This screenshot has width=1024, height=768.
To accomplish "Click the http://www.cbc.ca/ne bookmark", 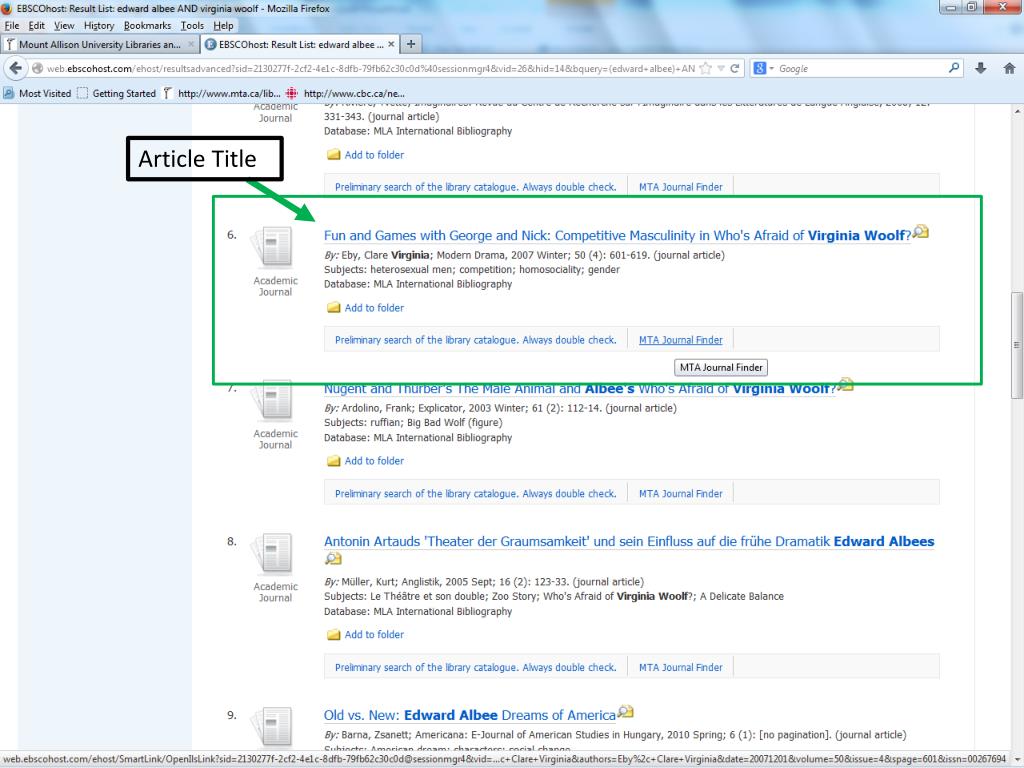I will click(346, 93).
